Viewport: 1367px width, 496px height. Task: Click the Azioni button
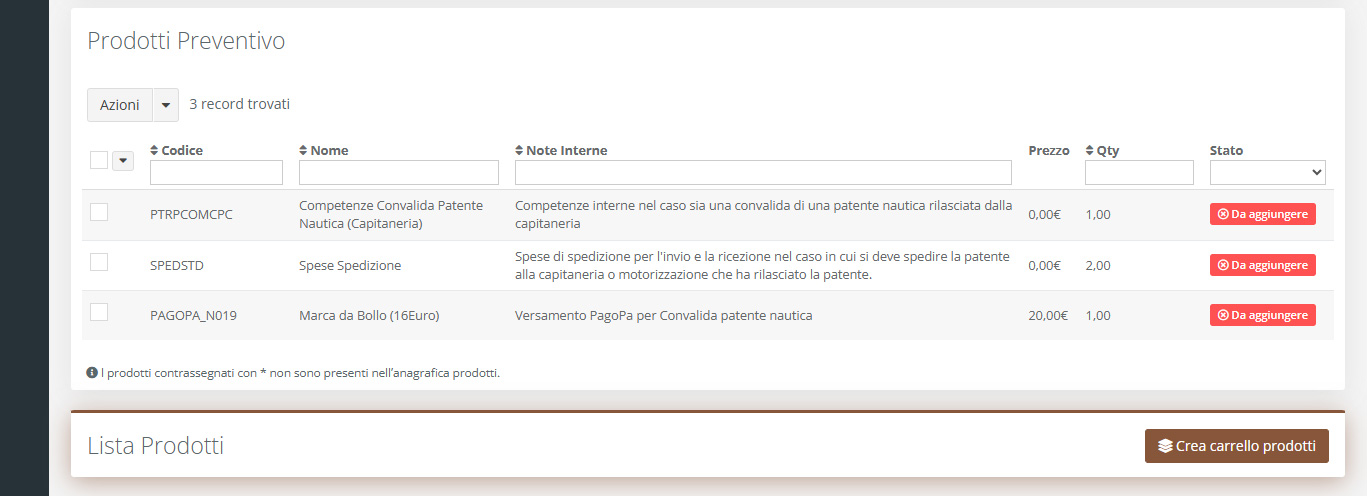tap(120, 105)
